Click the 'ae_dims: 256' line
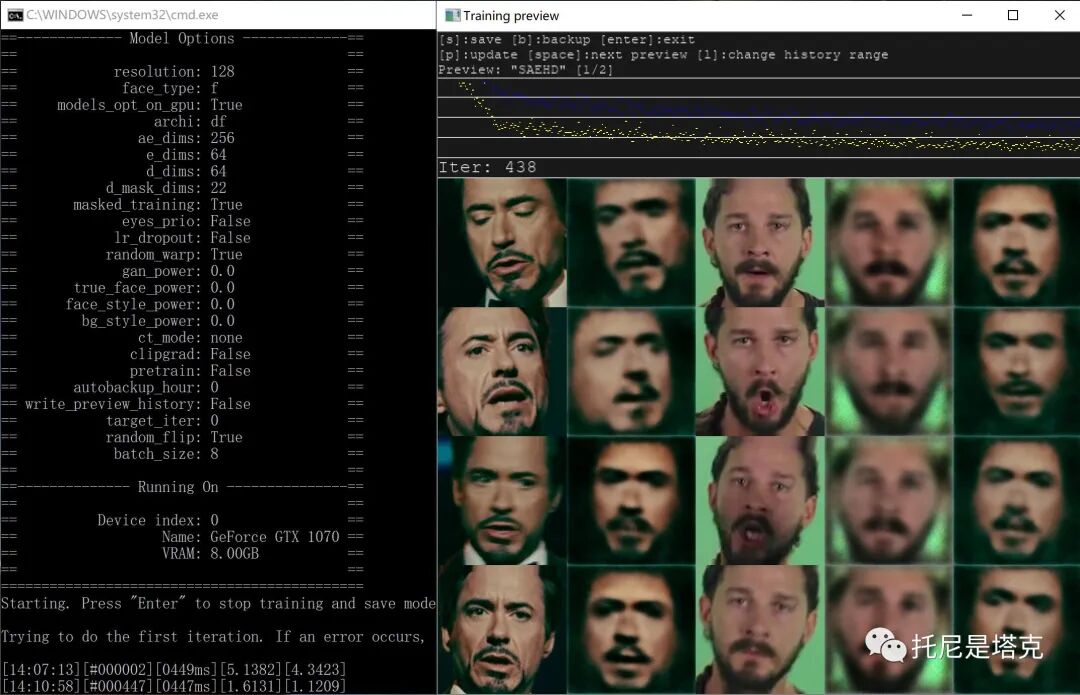Screen dimensions: 1080x695 point(186,138)
